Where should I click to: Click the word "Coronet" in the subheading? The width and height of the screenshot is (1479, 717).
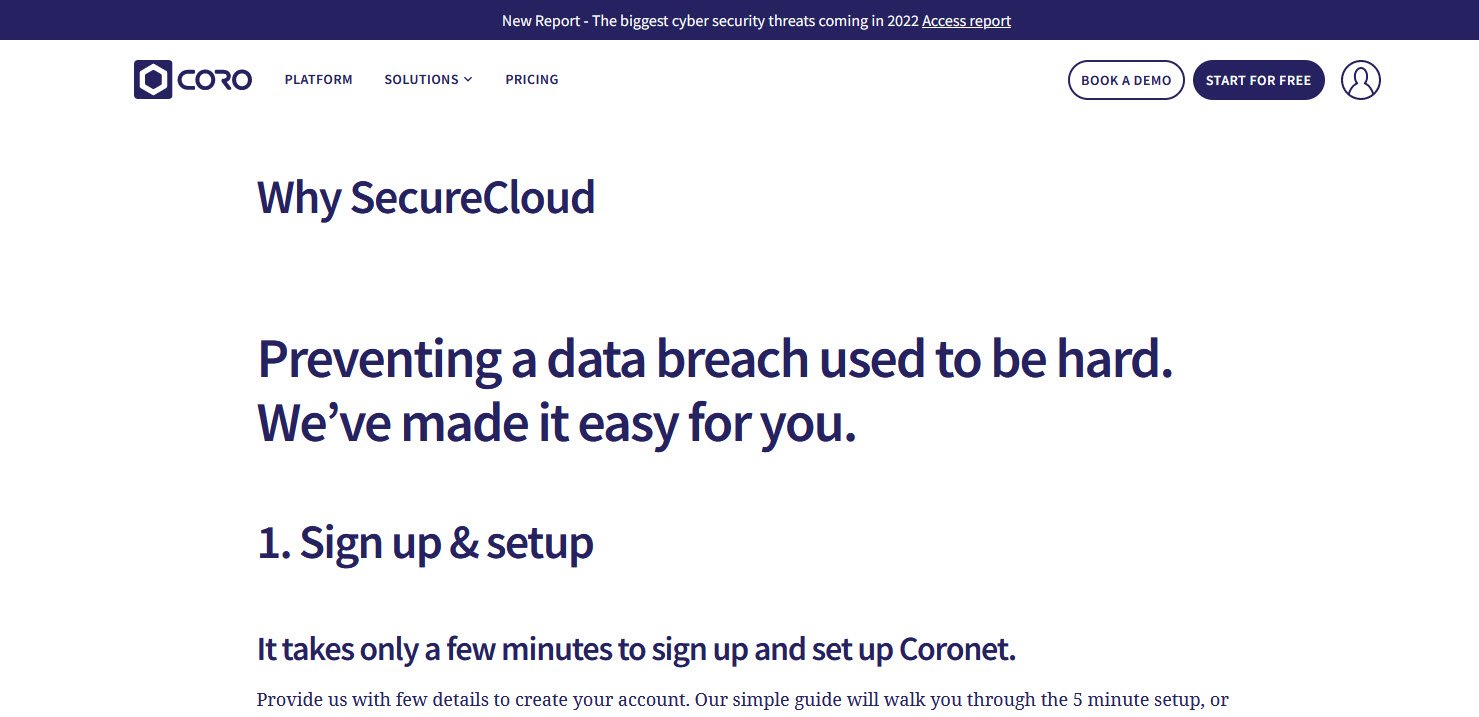(x=957, y=650)
